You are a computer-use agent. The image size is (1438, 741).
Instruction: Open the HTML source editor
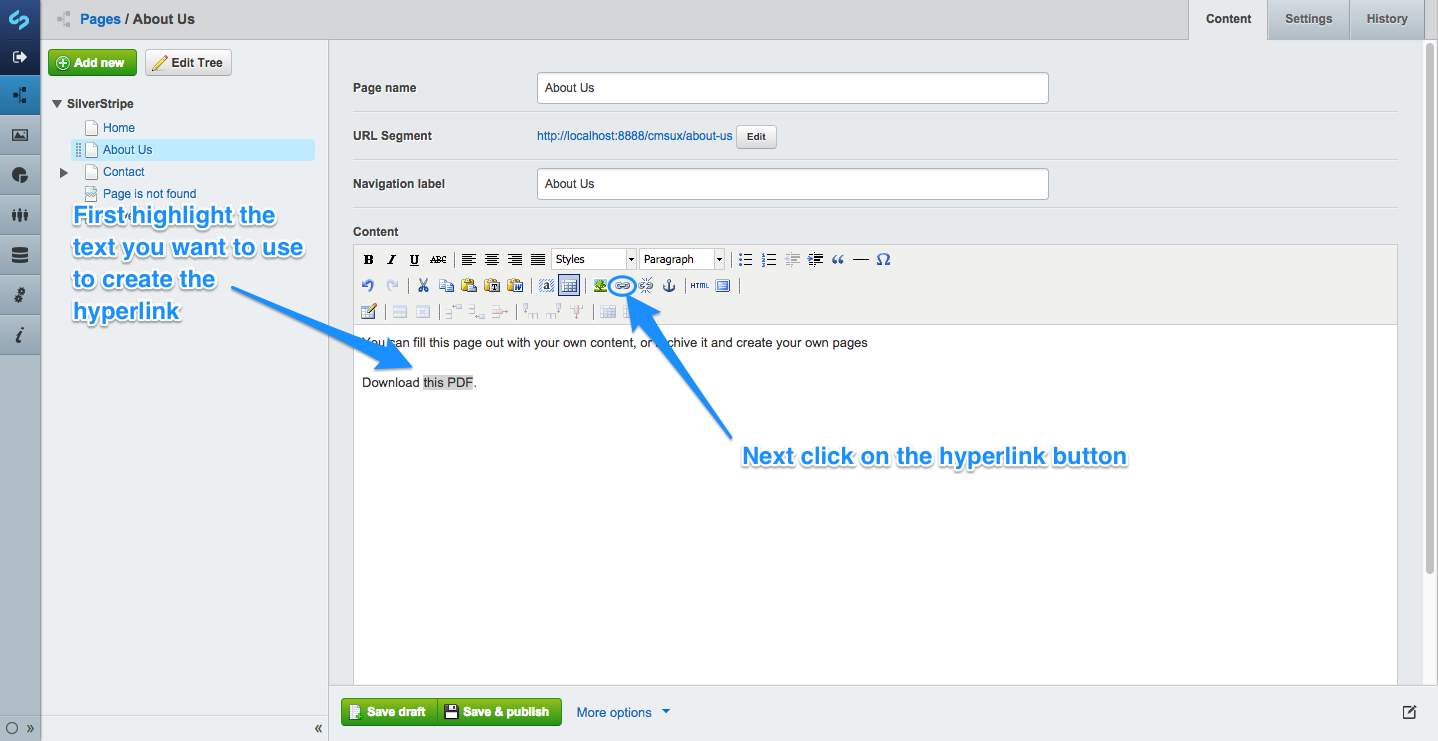click(698, 285)
